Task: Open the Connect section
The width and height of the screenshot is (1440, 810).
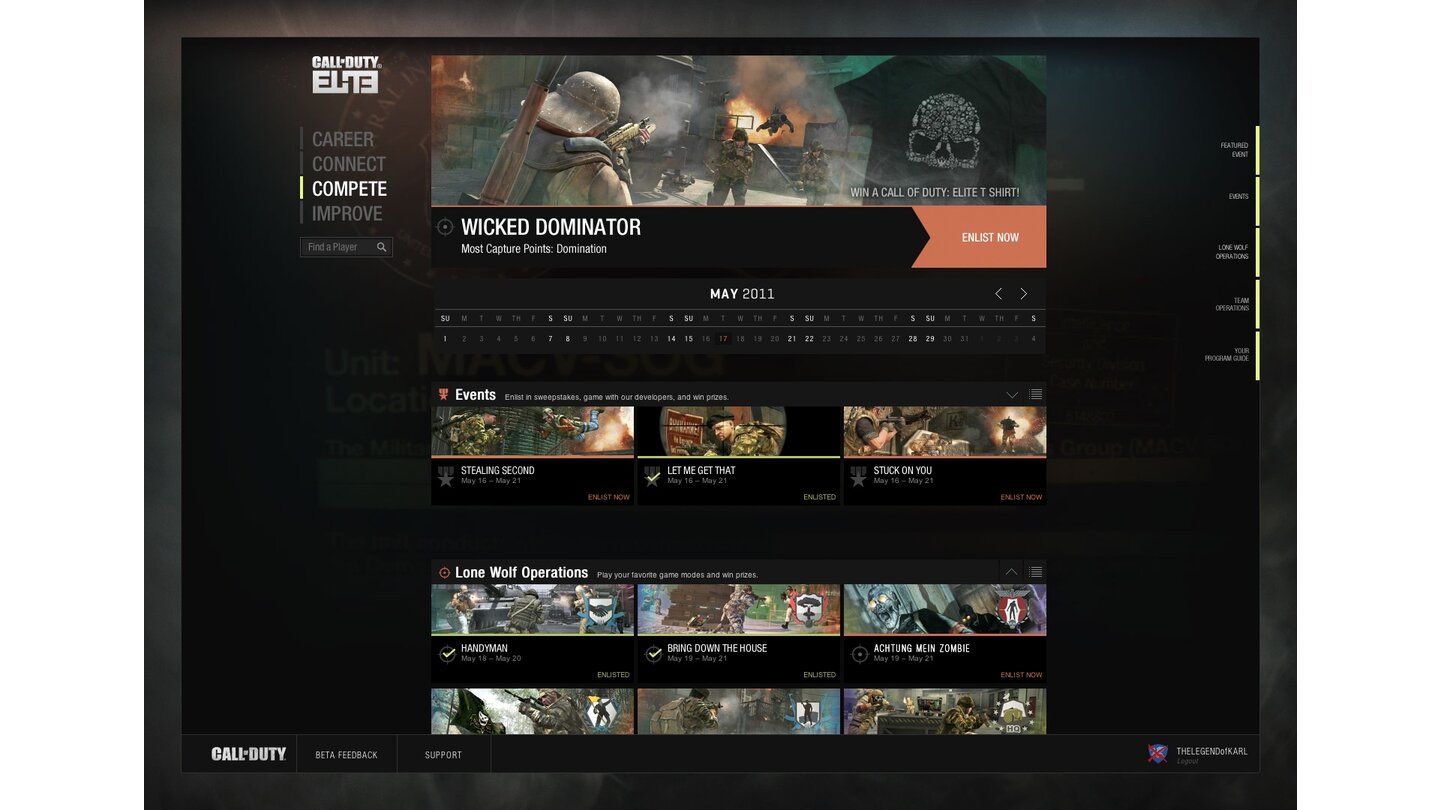Action: coord(349,164)
